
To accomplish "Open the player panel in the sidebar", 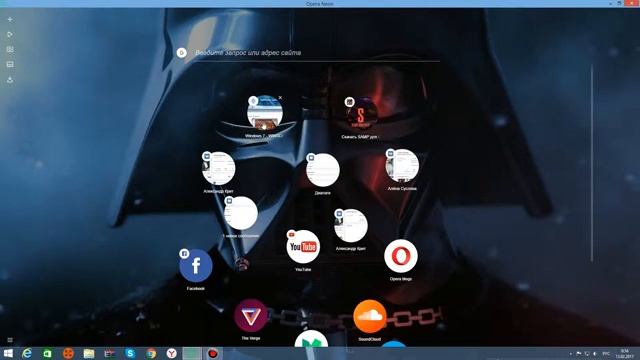I will pos(10,34).
